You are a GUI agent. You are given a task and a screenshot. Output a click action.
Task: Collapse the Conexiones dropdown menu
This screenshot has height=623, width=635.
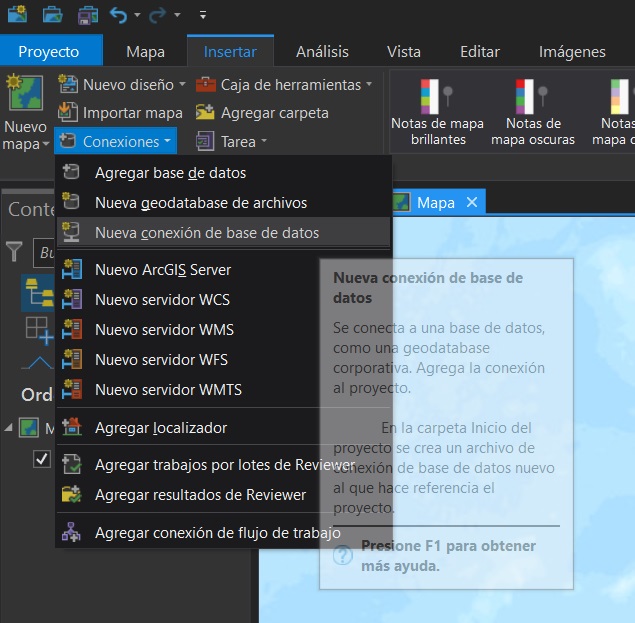coord(115,141)
